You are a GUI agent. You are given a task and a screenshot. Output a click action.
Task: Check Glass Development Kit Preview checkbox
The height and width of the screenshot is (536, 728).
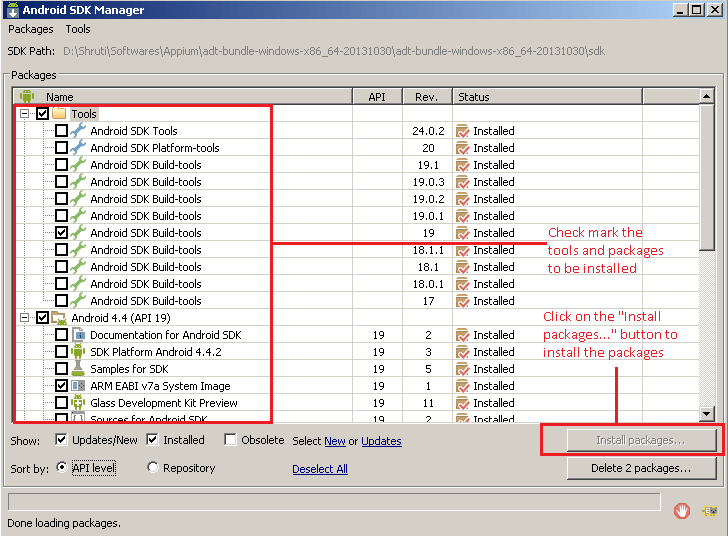61,402
